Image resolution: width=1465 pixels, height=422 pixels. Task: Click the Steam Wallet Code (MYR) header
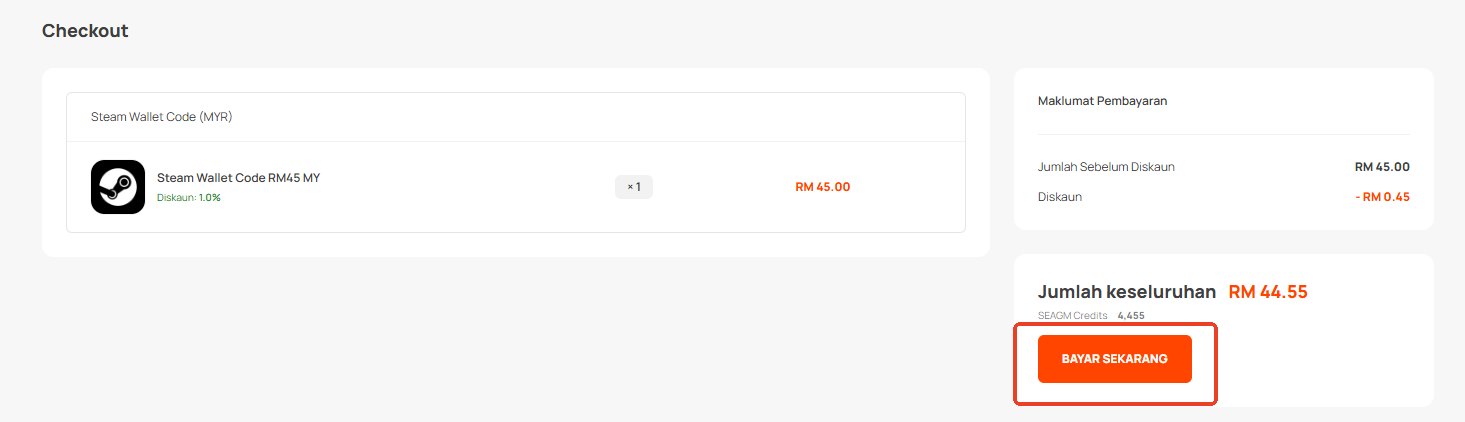(161, 117)
